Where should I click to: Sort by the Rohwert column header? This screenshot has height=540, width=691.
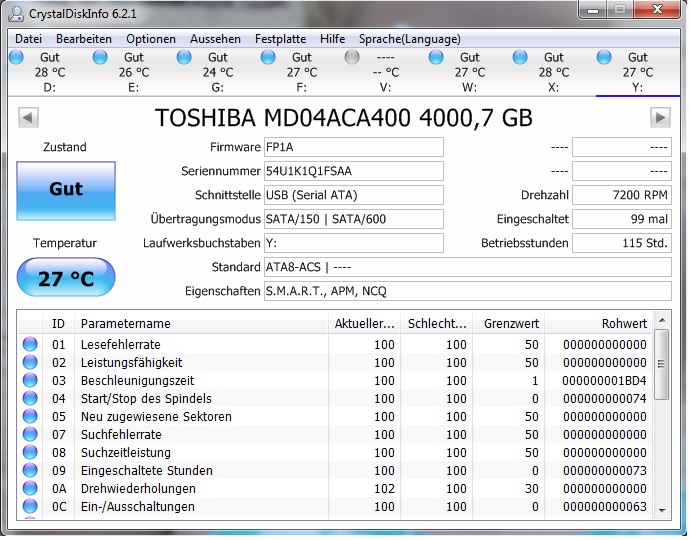tap(599, 324)
